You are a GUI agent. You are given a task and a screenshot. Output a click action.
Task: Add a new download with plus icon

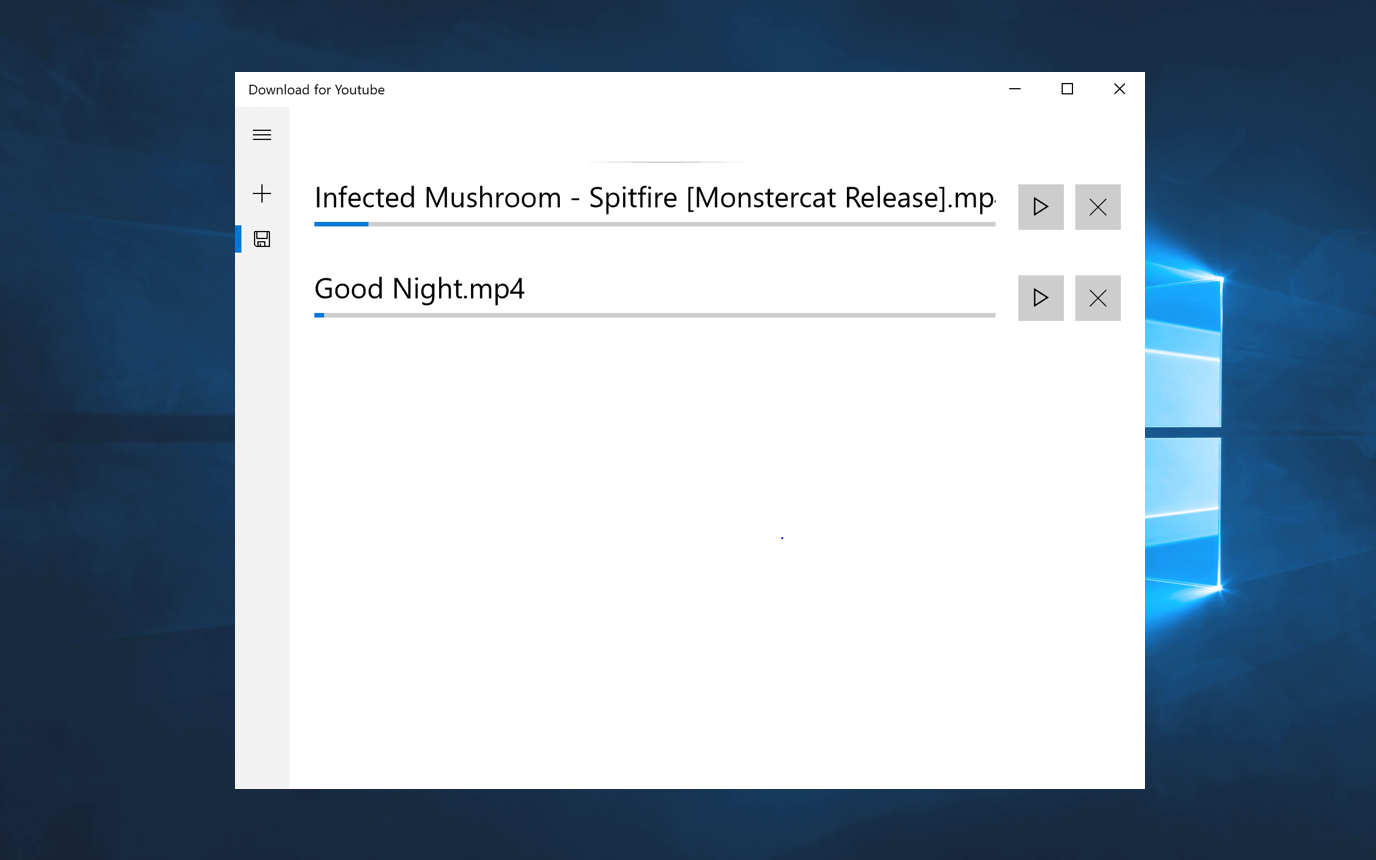pos(262,193)
